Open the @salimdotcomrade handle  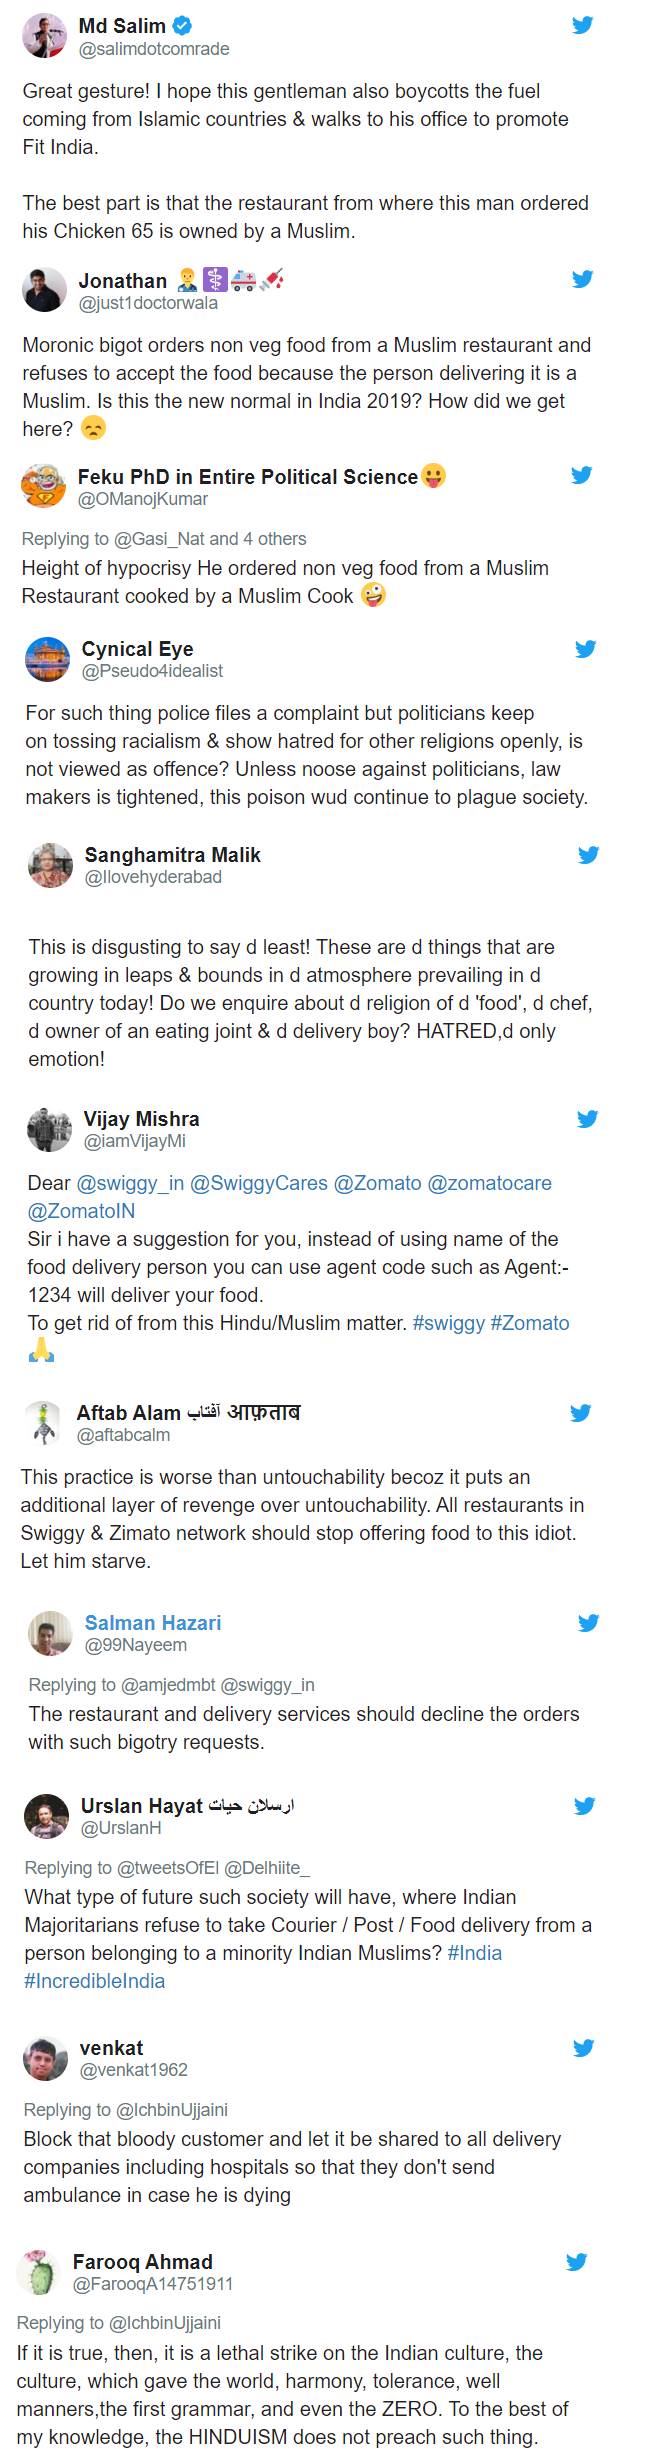pos(154,49)
